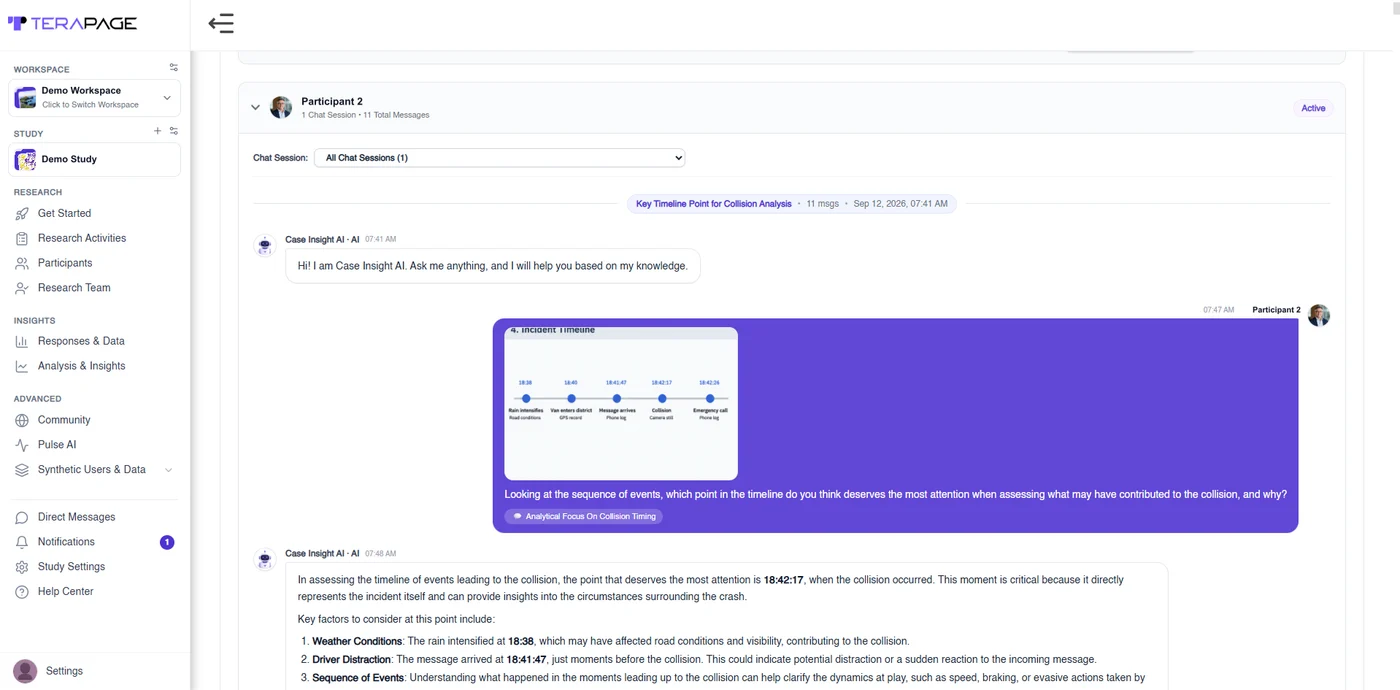Screen dimensions: 1400x690
Task: Open the Demo Workspace switcher
Action: (95, 97)
